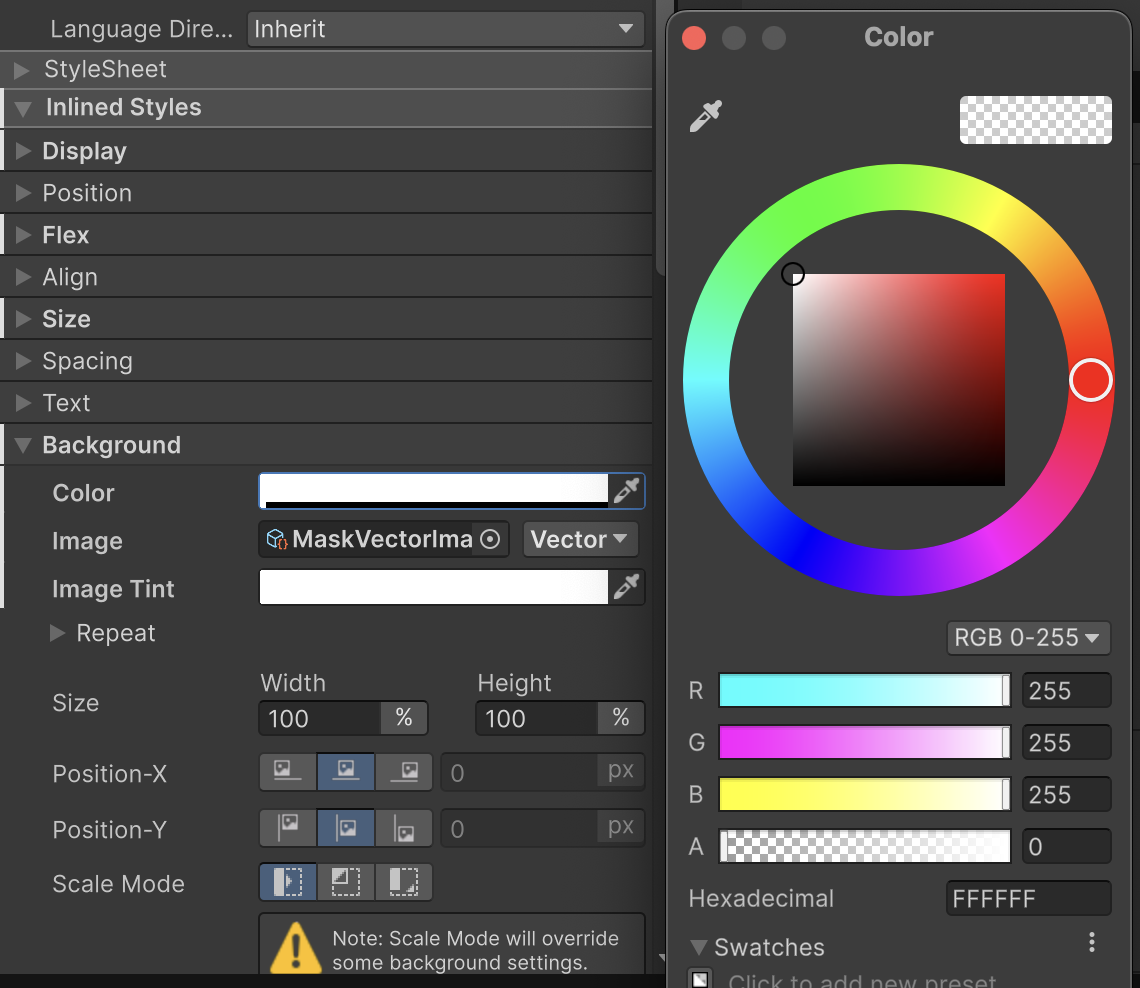Click the A alpha channel slider
Screen dimensions: 1140x988
pos(864,846)
